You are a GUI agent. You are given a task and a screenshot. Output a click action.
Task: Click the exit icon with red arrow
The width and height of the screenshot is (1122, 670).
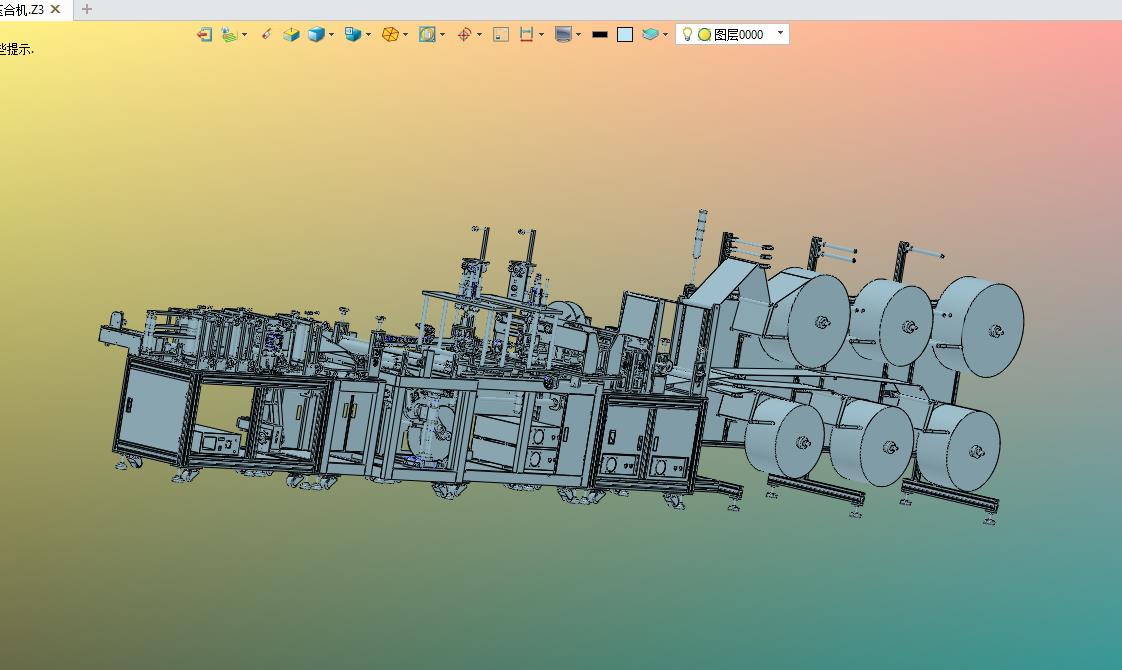point(204,34)
